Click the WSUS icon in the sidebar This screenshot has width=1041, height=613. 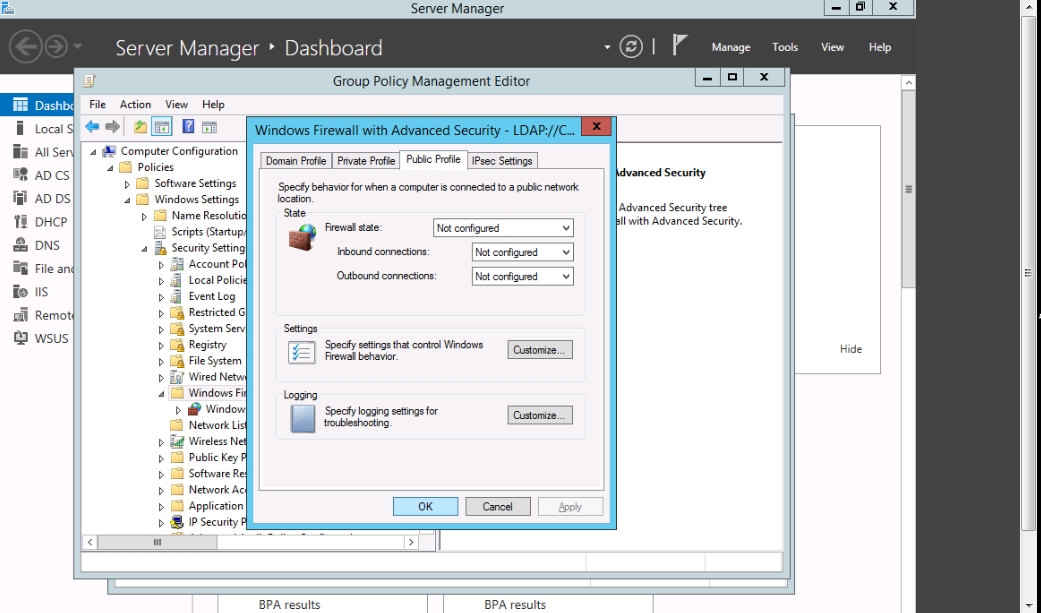20,338
